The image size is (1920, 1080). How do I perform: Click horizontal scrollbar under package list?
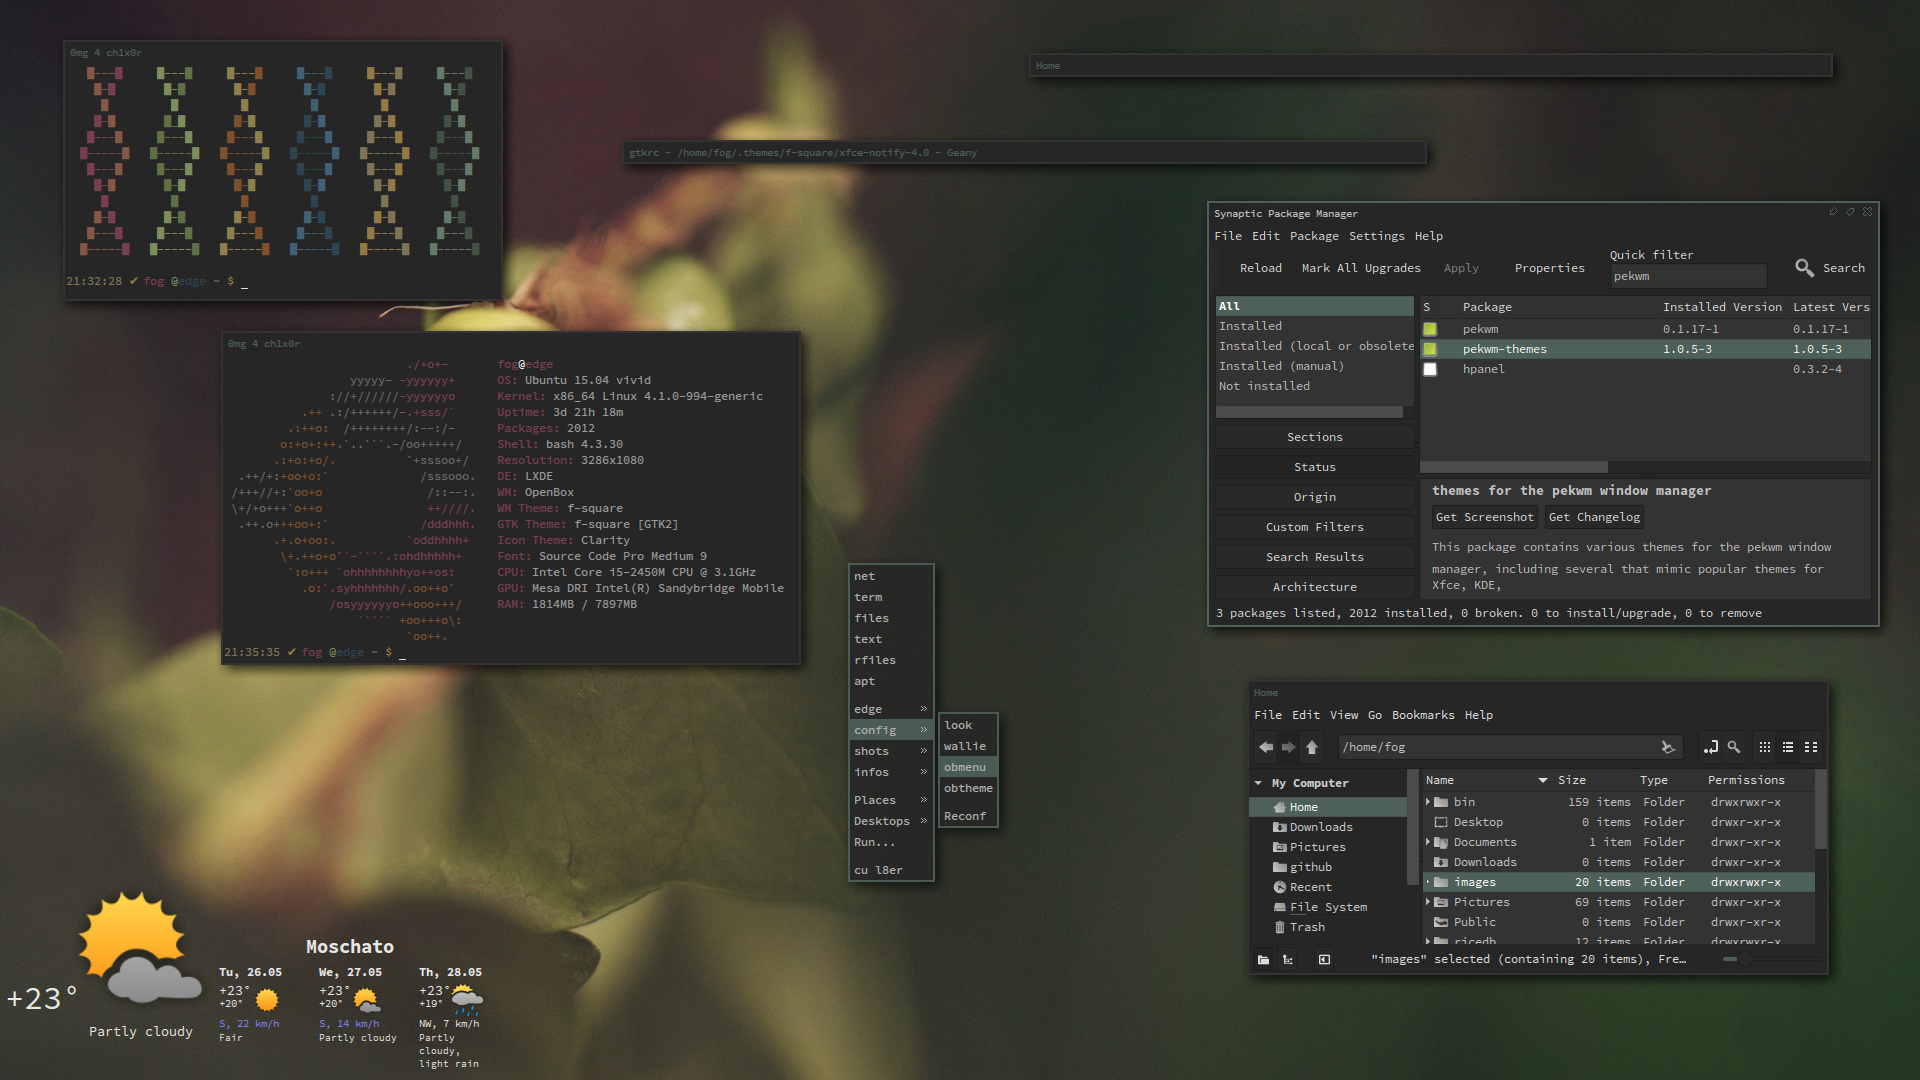[x=1514, y=467]
